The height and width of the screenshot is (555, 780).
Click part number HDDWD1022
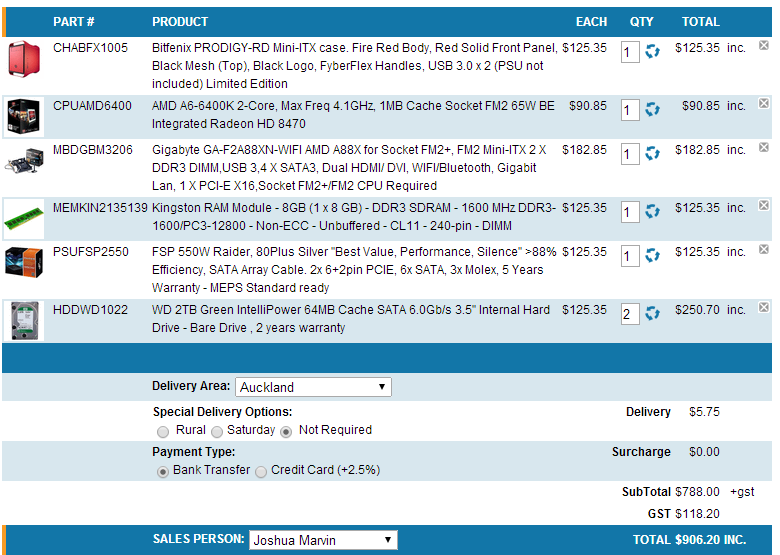tap(91, 310)
